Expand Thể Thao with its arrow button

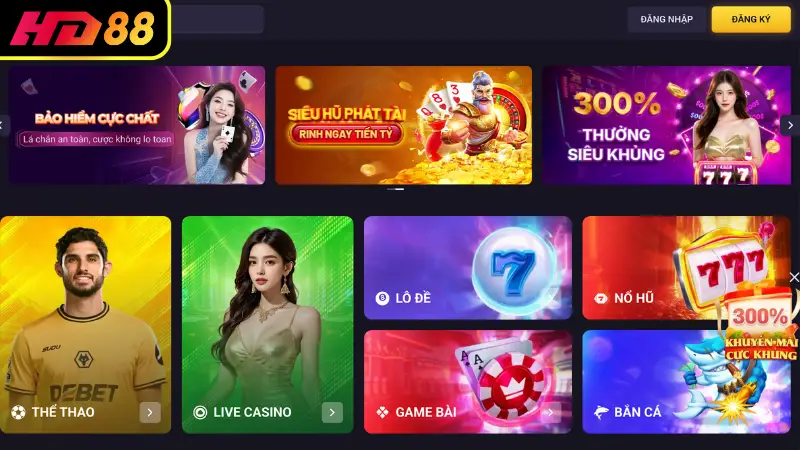[150, 412]
